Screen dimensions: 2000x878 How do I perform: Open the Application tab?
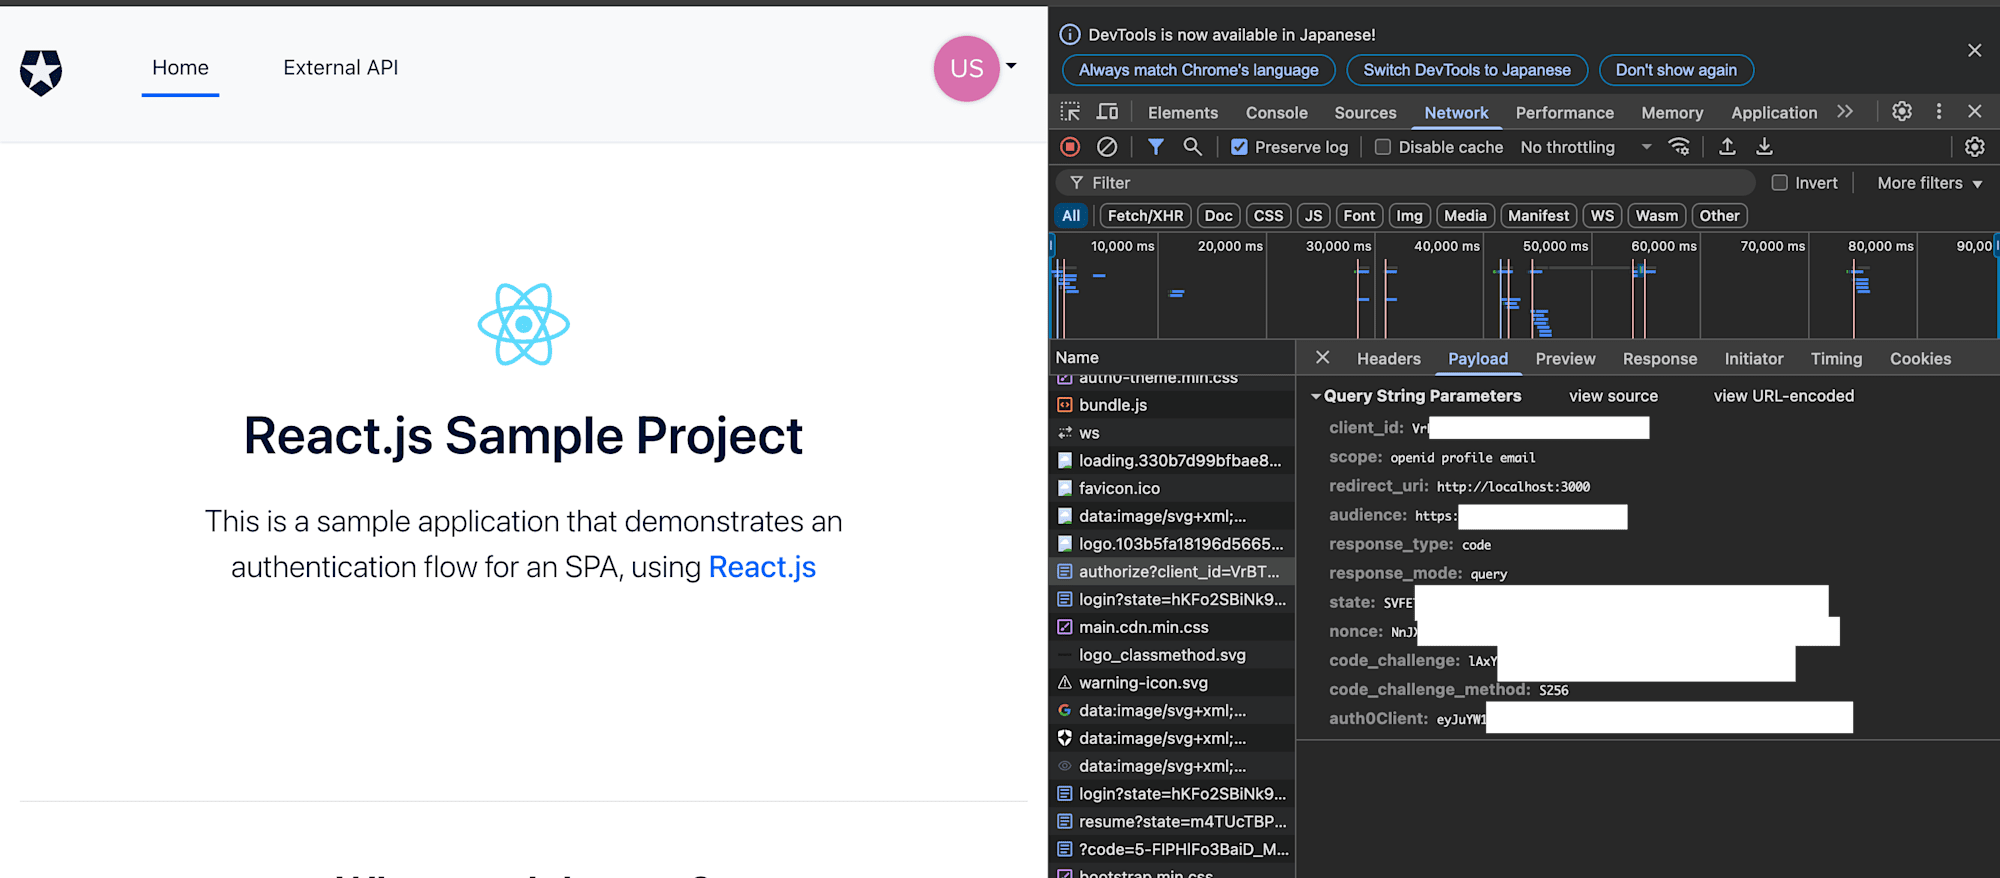point(1774,113)
